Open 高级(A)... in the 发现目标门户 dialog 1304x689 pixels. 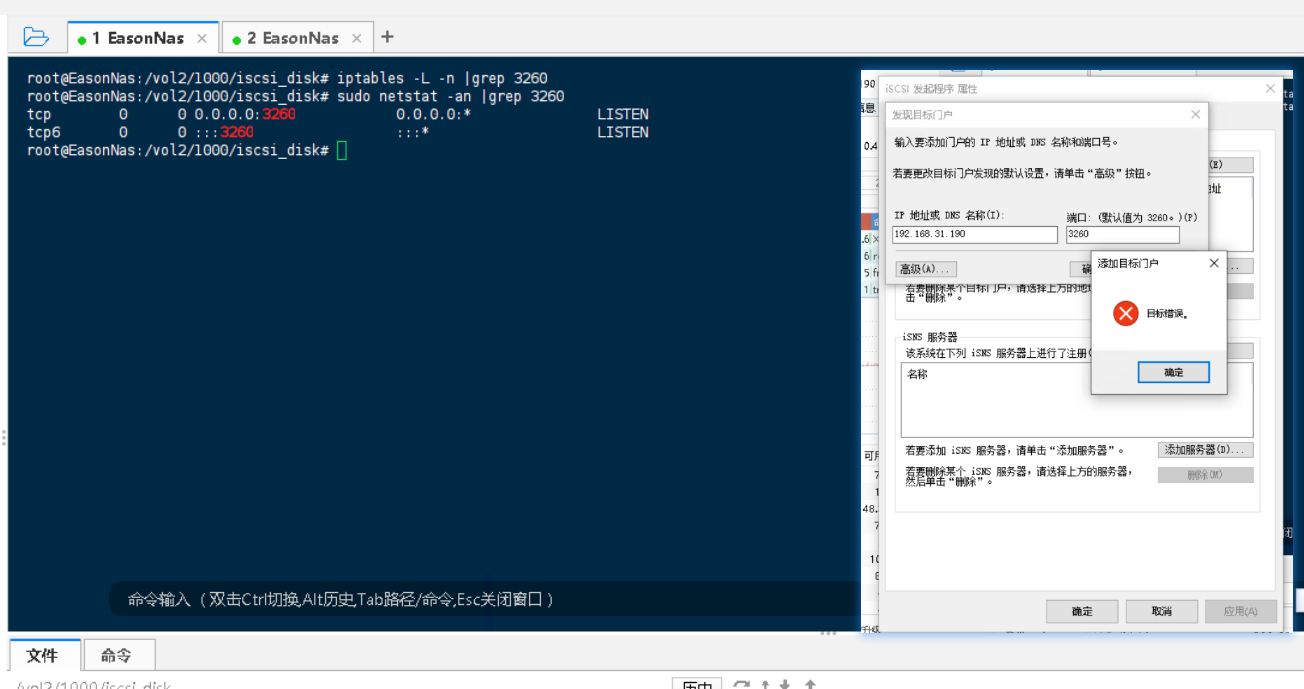tap(926, 269)
